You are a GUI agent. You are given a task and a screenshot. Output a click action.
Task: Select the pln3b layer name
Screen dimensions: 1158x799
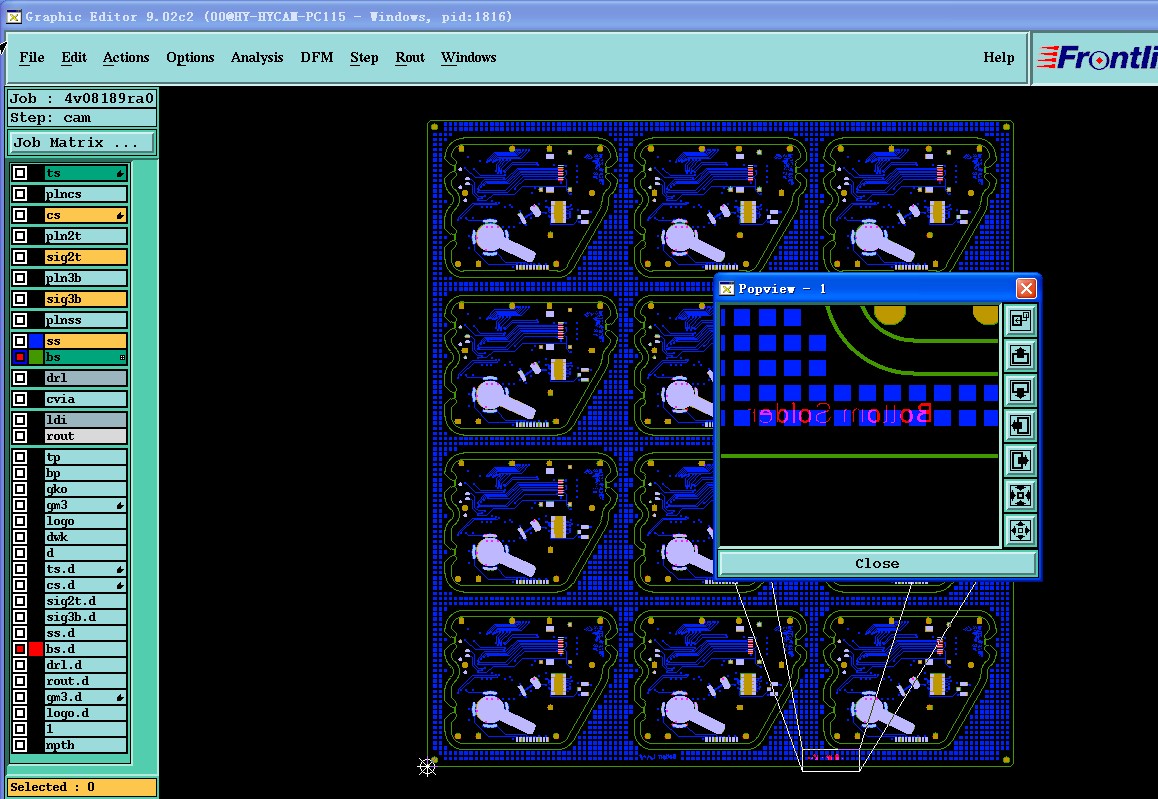coord(86,278)
